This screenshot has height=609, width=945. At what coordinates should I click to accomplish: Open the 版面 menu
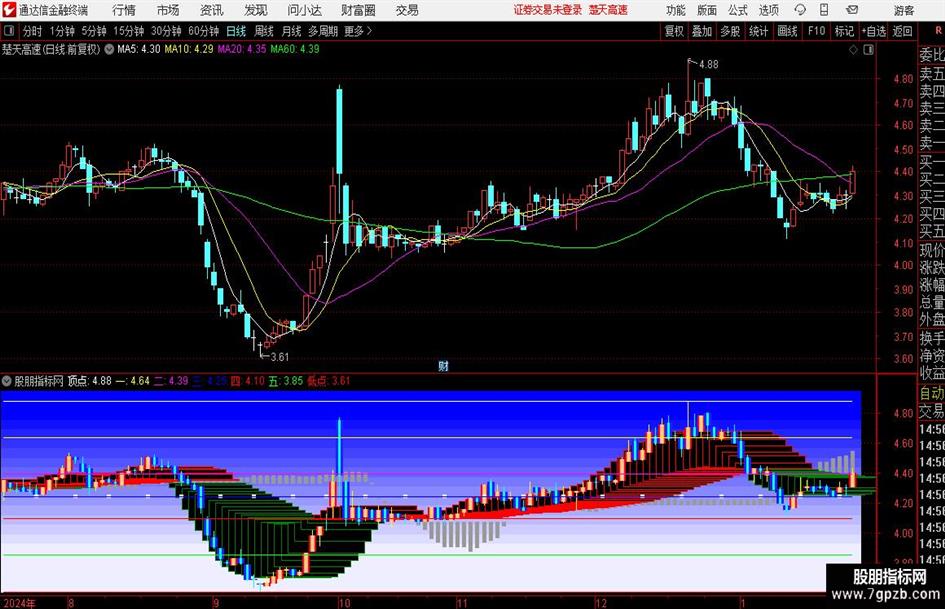point(706,10)
